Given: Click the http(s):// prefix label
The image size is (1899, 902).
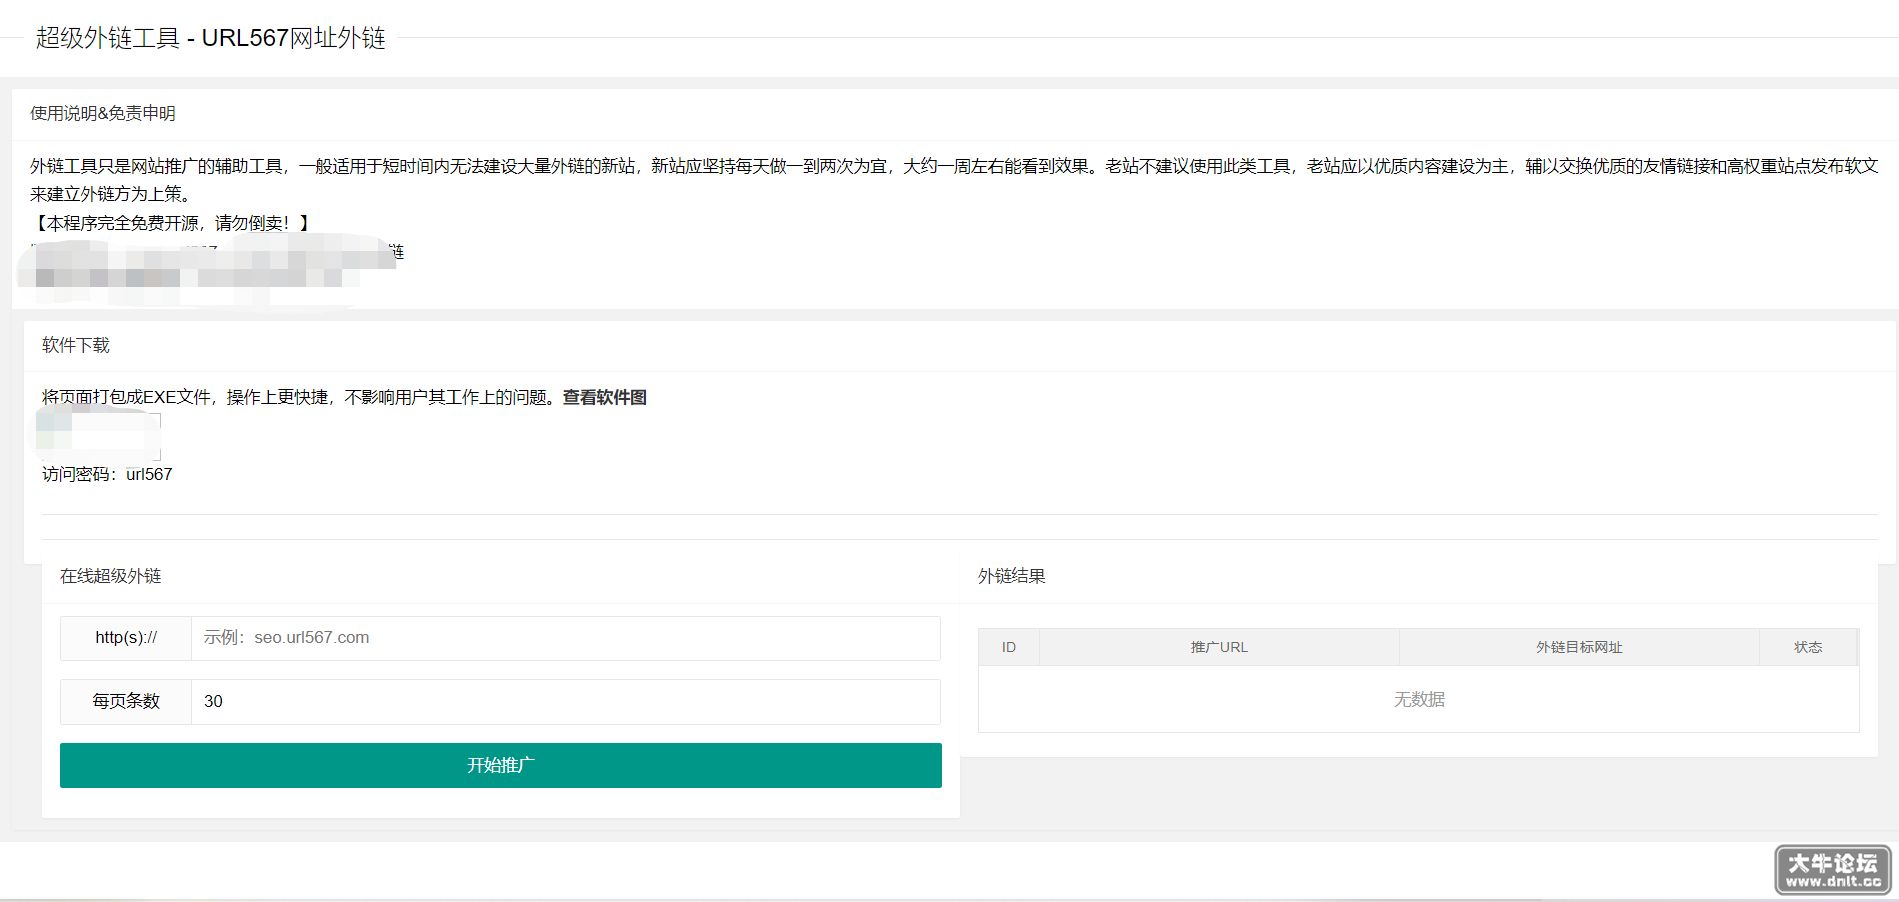Looking at the screenshot, I should pyautogui.click(x=126, y=638).
